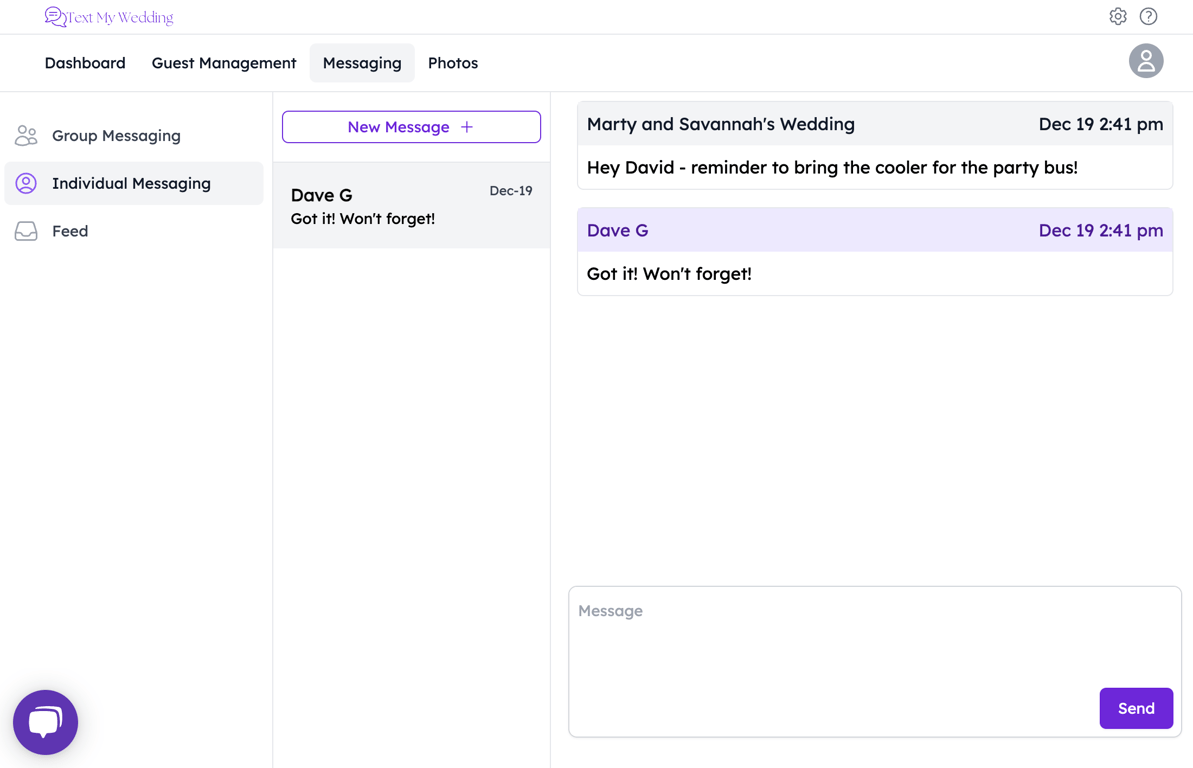
Task: Start a New Message
Action: tap(398, 127)
